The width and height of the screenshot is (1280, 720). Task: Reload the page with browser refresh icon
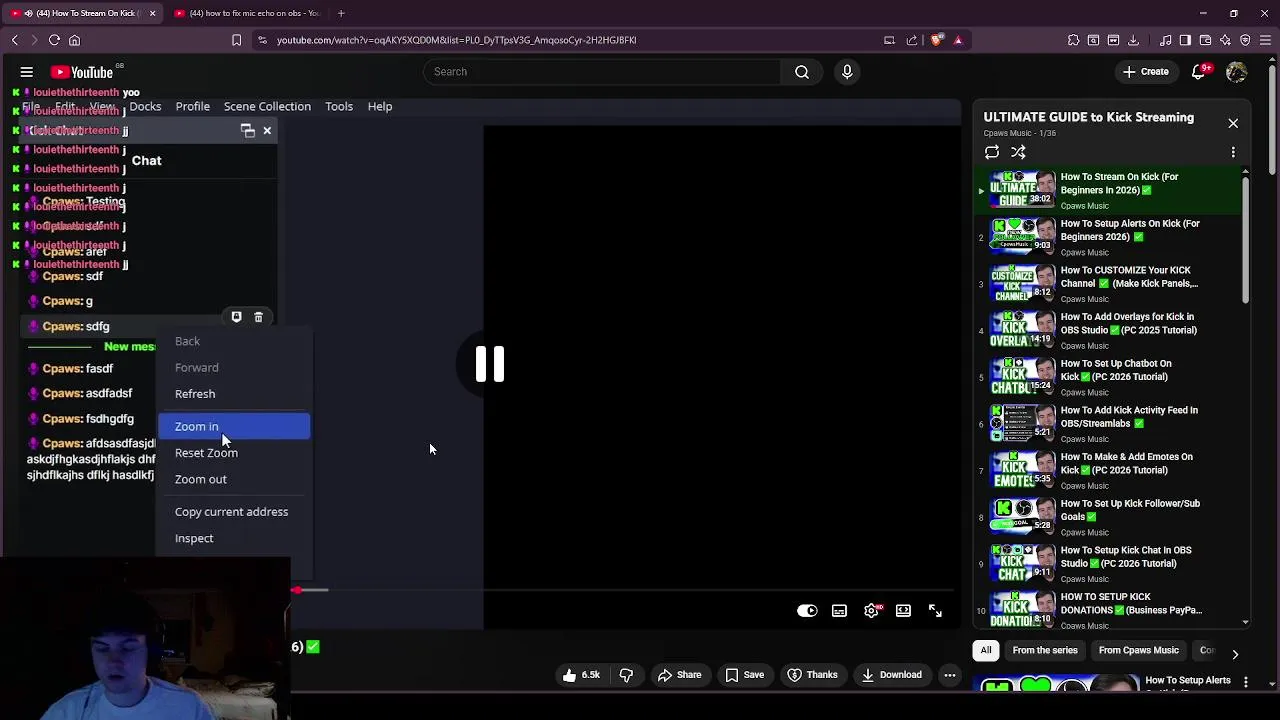point(54,40)
